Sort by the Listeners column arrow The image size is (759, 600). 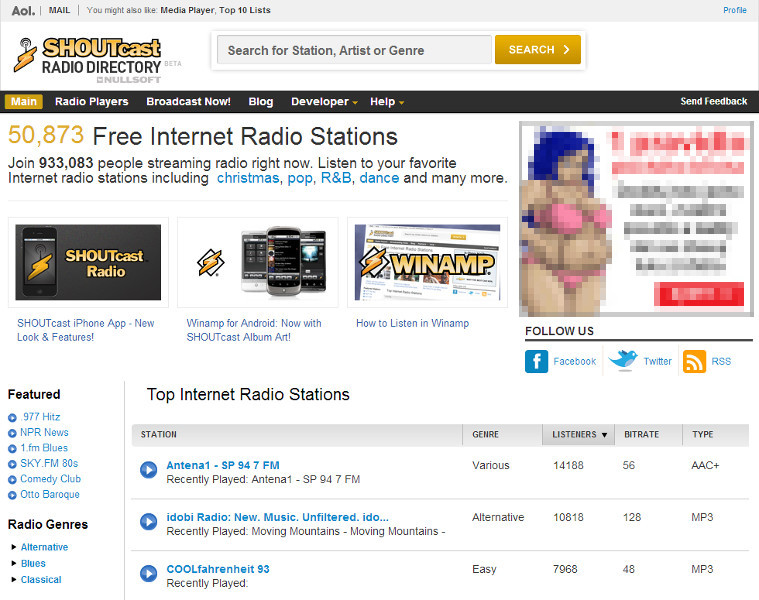[604, 435]
